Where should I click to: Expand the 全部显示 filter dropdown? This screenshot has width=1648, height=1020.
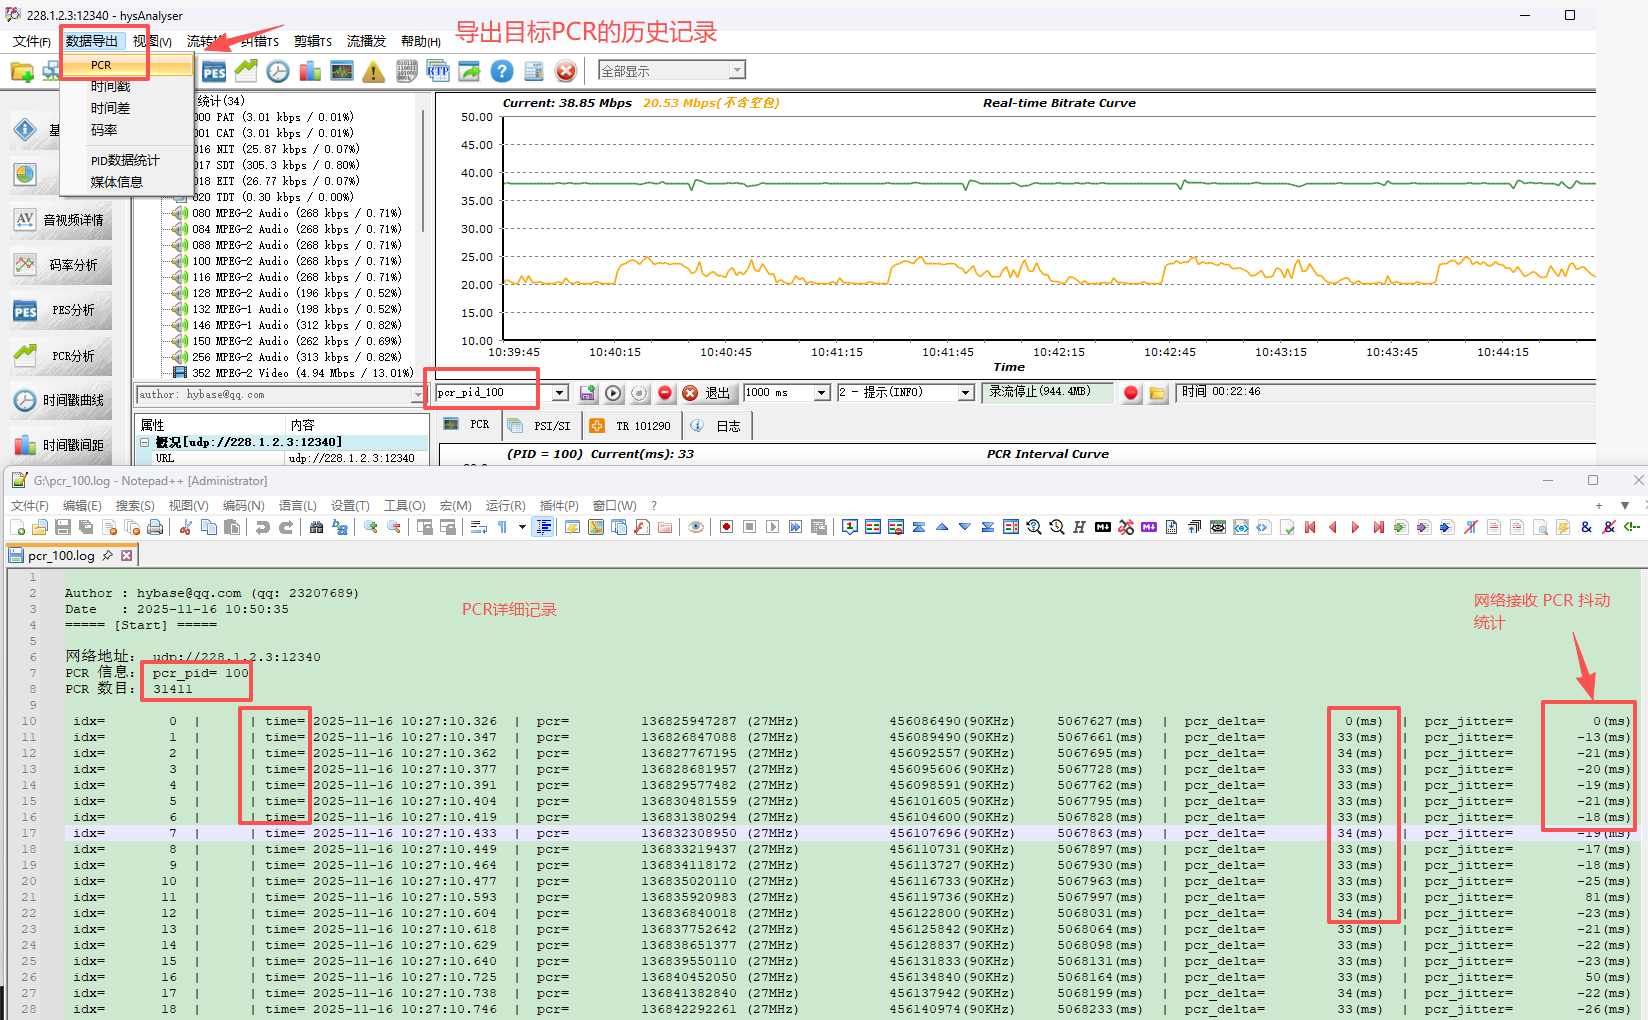click(x=737, y=70)
